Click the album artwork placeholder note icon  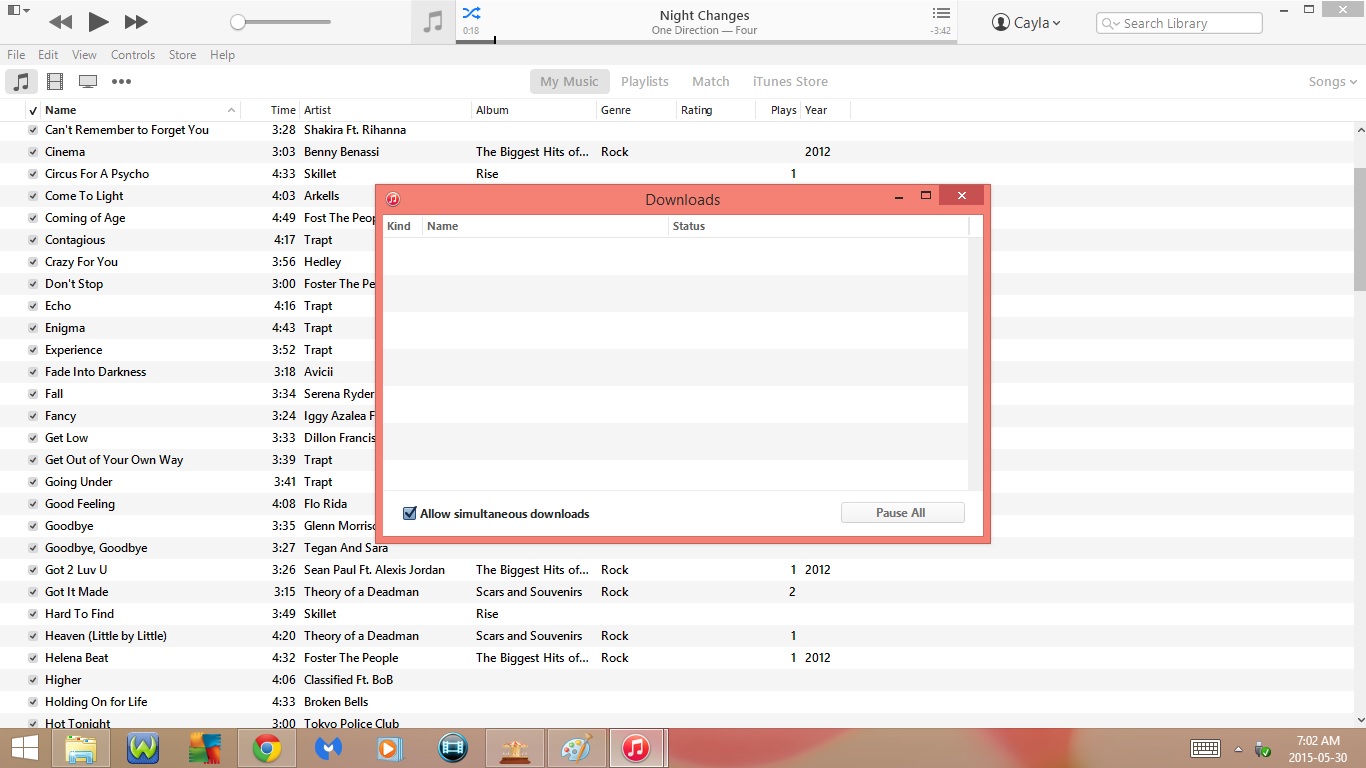(x=433, y=22)
